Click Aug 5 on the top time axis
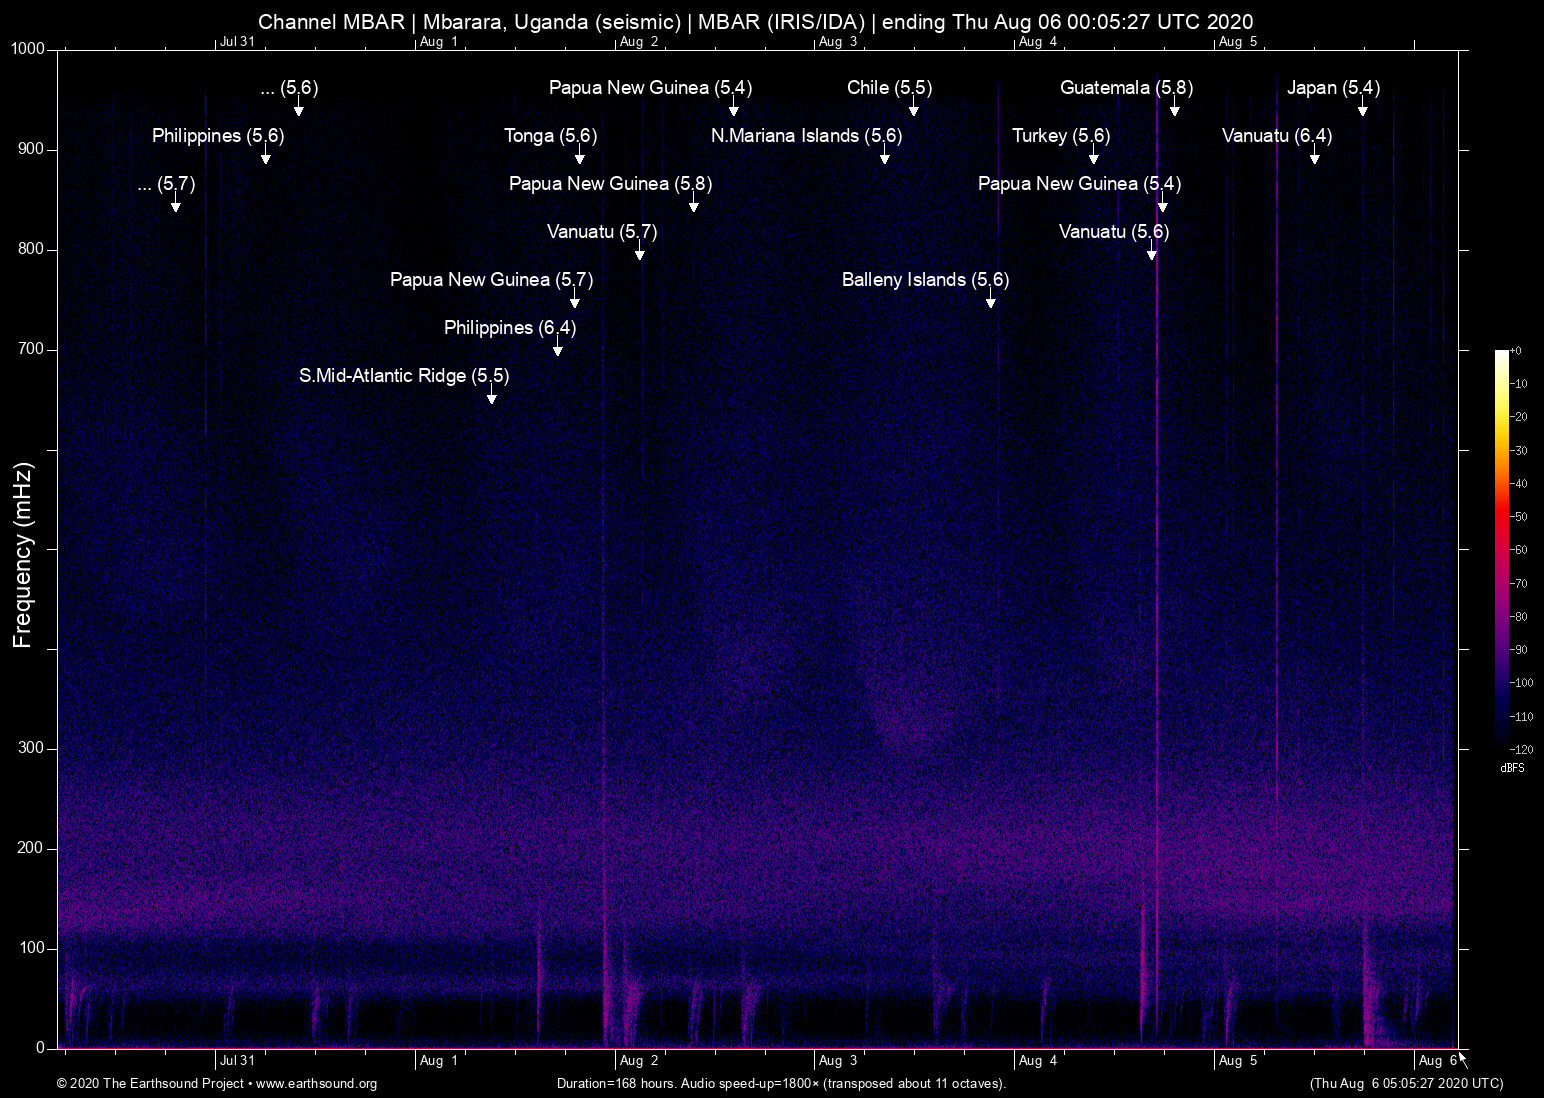The height and width of the screenshot is (1098, 1544). (1238, 41)
